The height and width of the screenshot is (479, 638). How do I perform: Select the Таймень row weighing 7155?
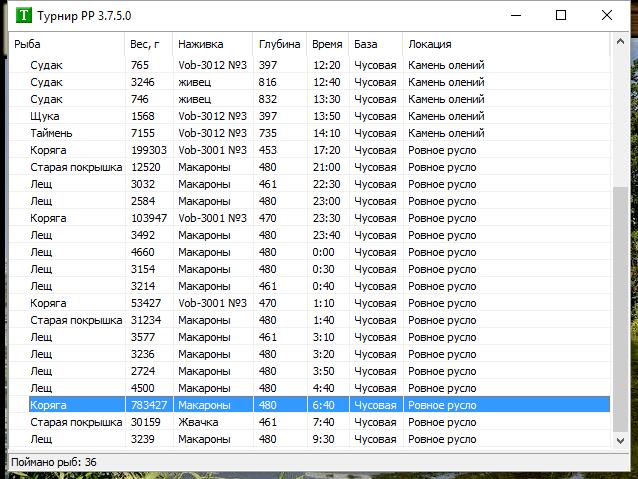[309, 133]
